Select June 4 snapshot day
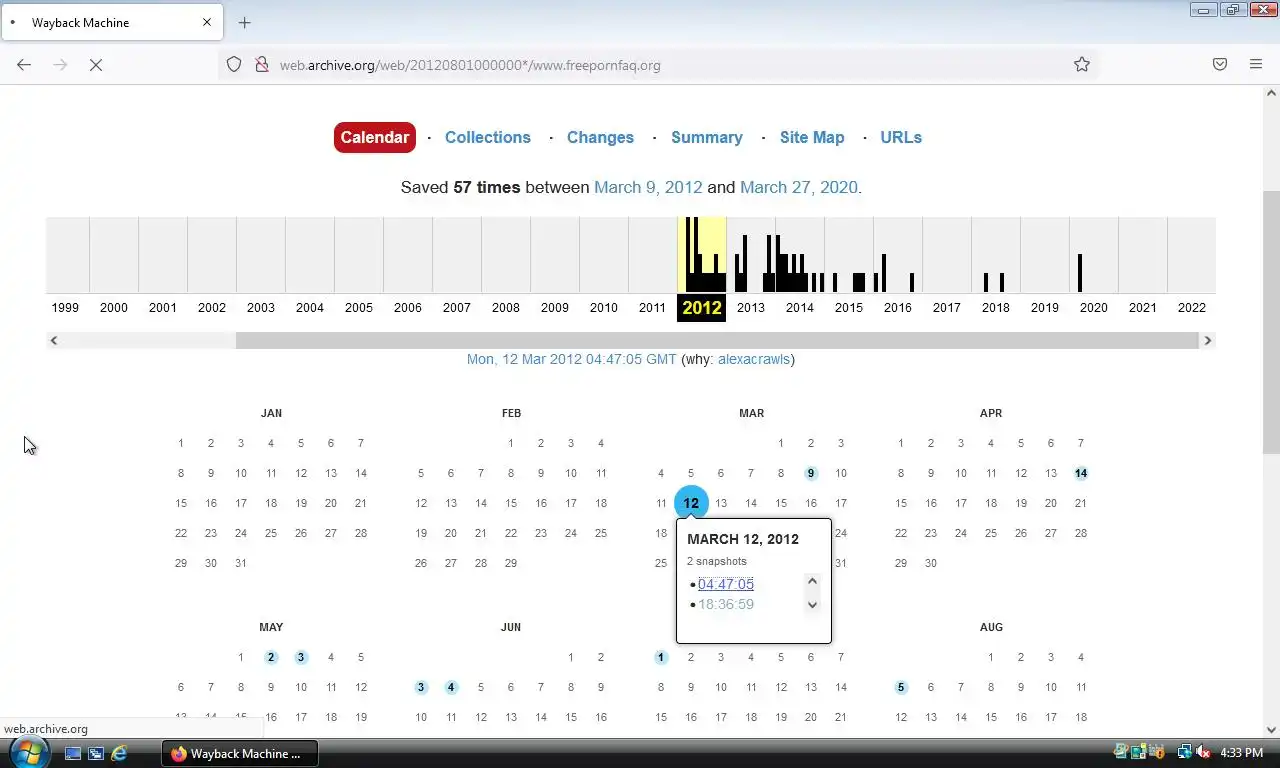This screenshot has height=768, width=1280. tap(451, 687)
